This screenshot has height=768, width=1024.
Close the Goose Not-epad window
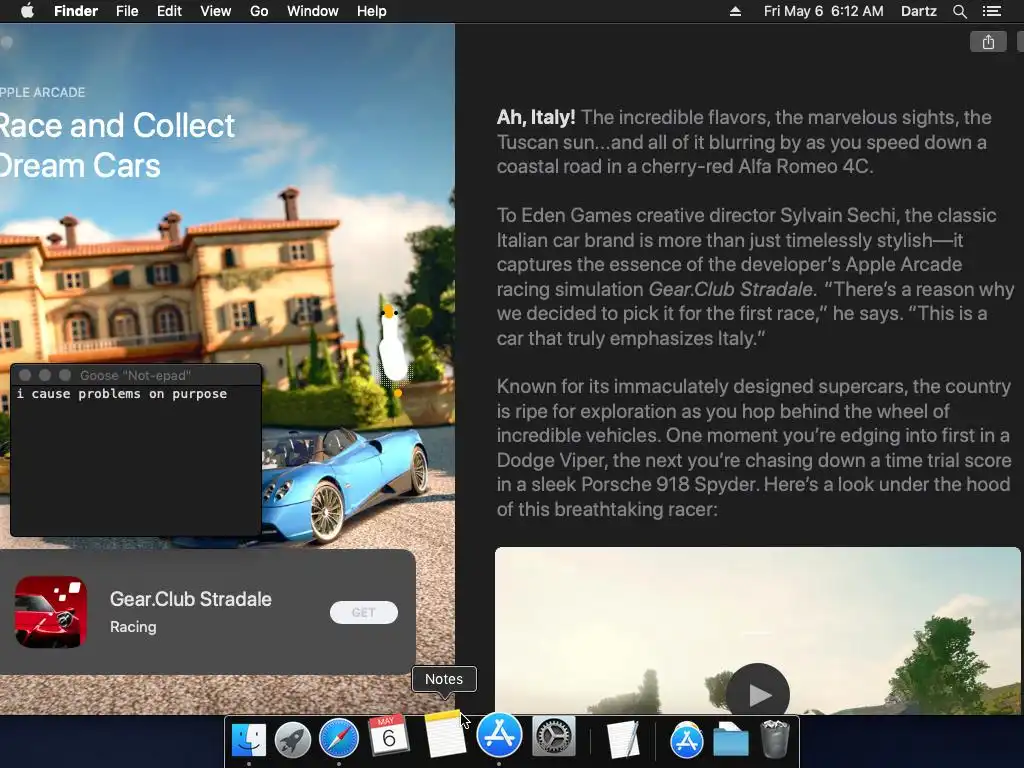[x=25, y=375]
